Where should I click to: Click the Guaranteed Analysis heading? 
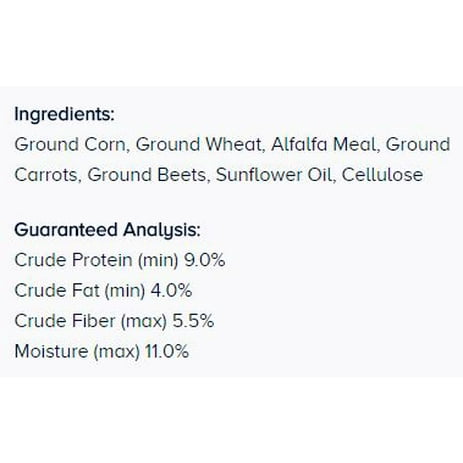(107, 230)
